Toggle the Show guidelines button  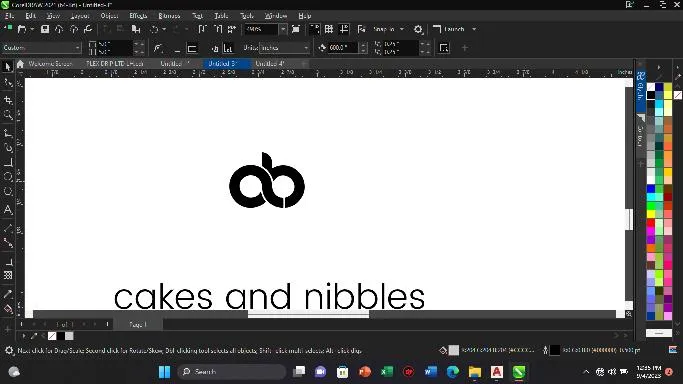[344, 29]
